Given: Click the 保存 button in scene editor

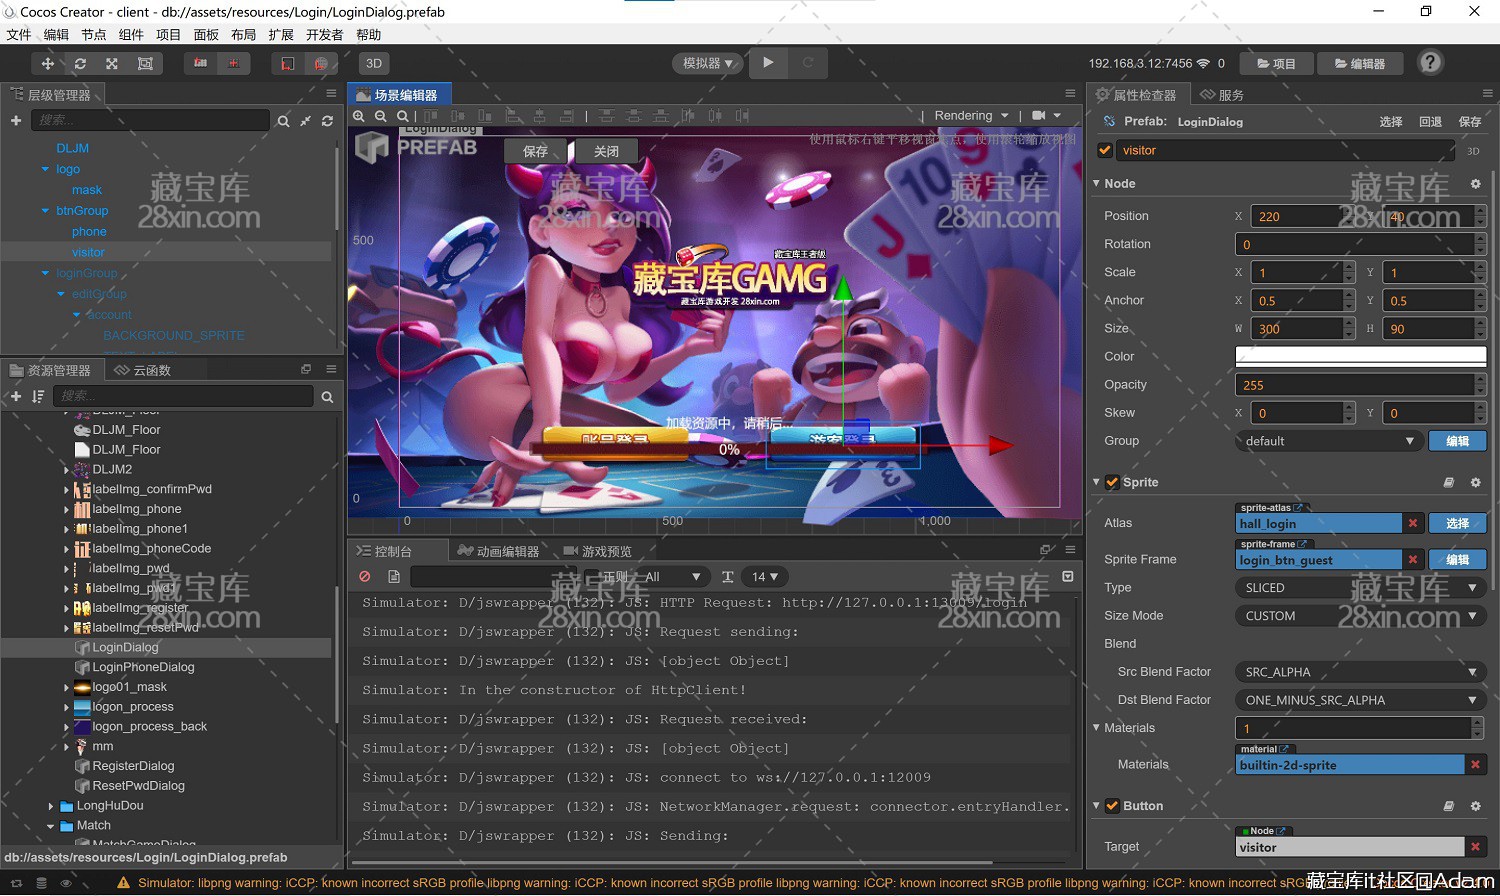Looking at the screenshot, I should point(536,151).
